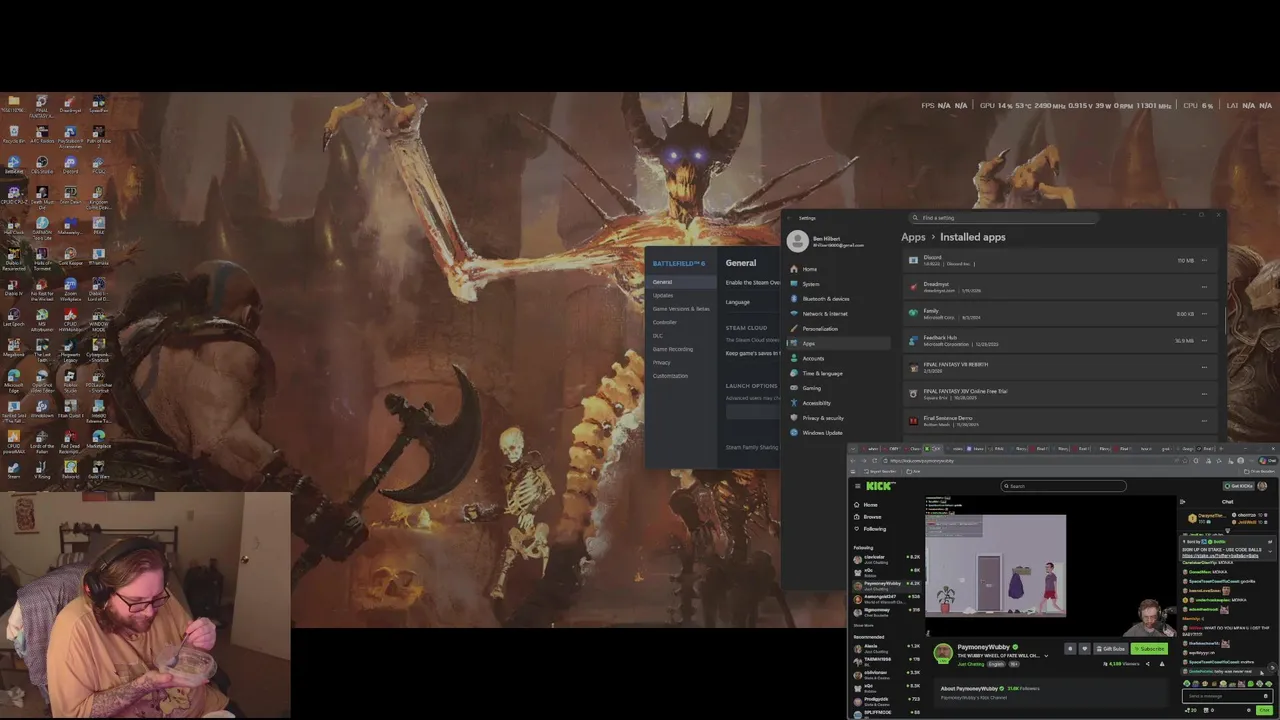Click Show More under the Kick Following list
This screenshot has width=1280, height=720.
pos(863,625)
